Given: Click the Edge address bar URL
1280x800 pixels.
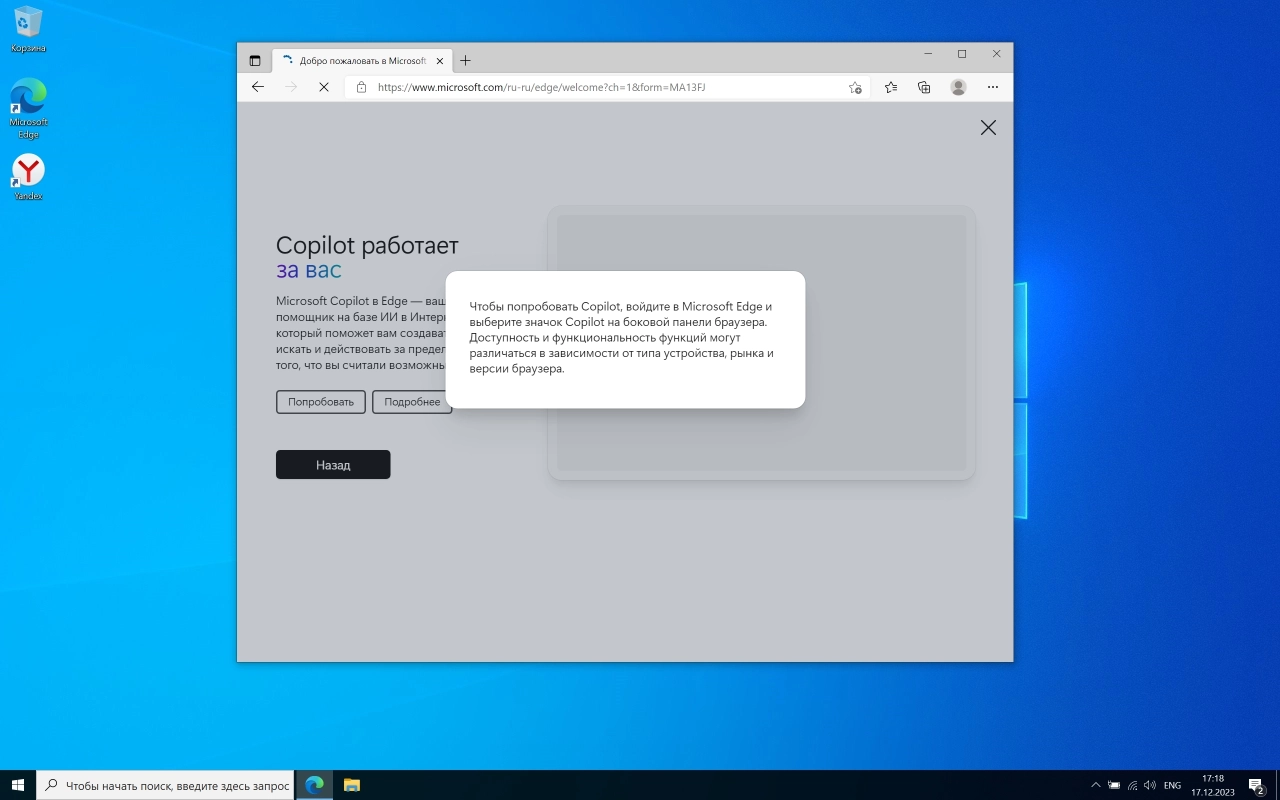Looking at the screenshot, I should 541,87.
